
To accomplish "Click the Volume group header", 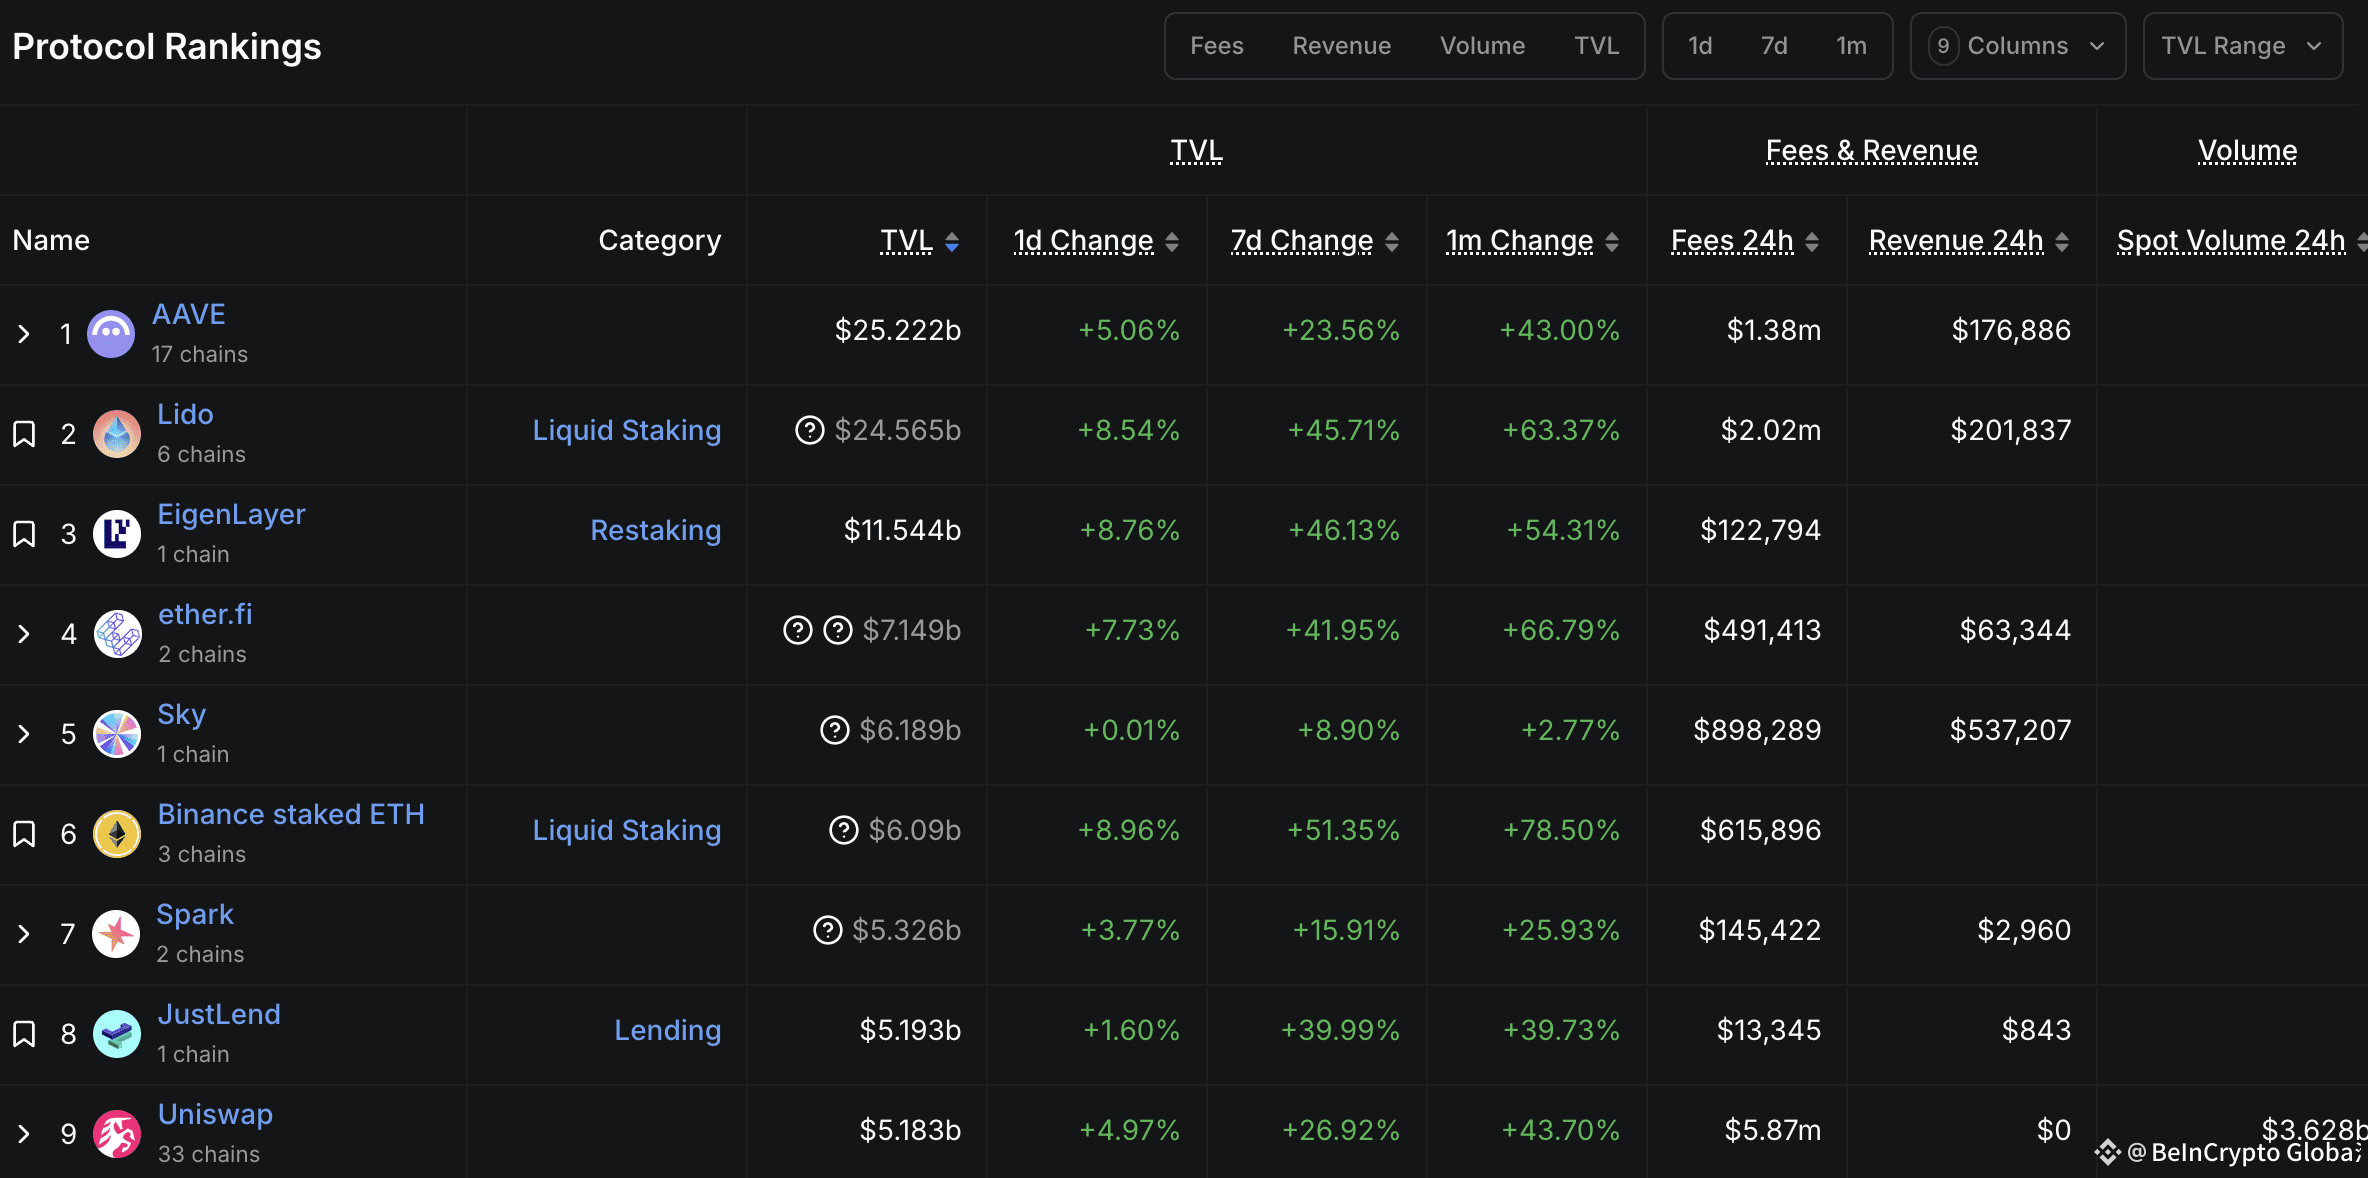I will [2247, 150].
